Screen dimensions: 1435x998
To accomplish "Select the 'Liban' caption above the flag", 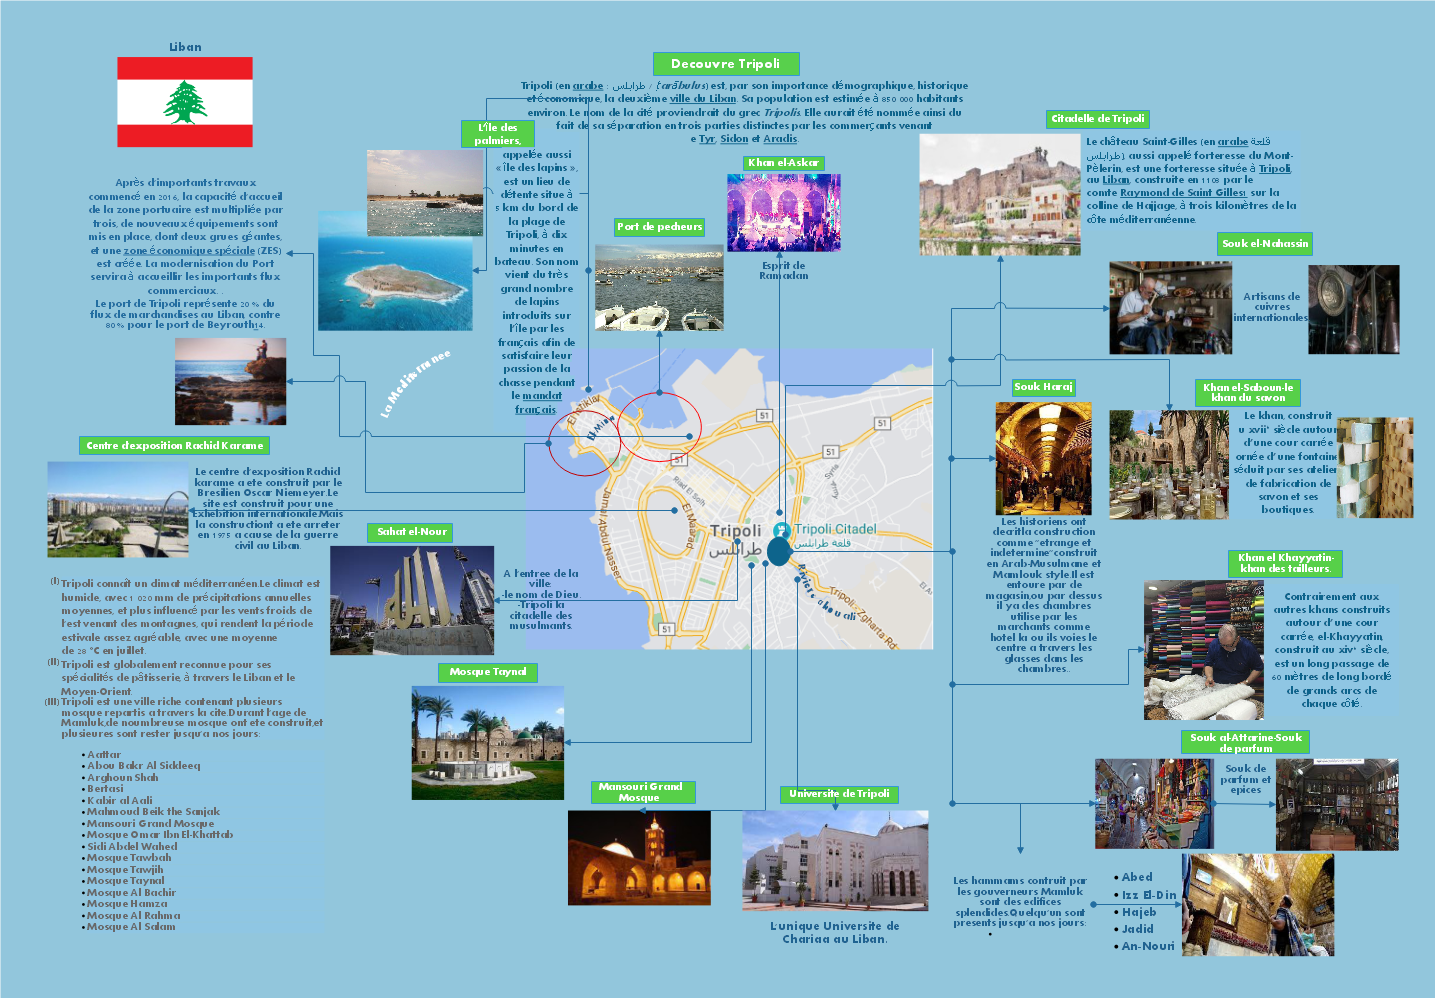I will (x=185, y=47).
